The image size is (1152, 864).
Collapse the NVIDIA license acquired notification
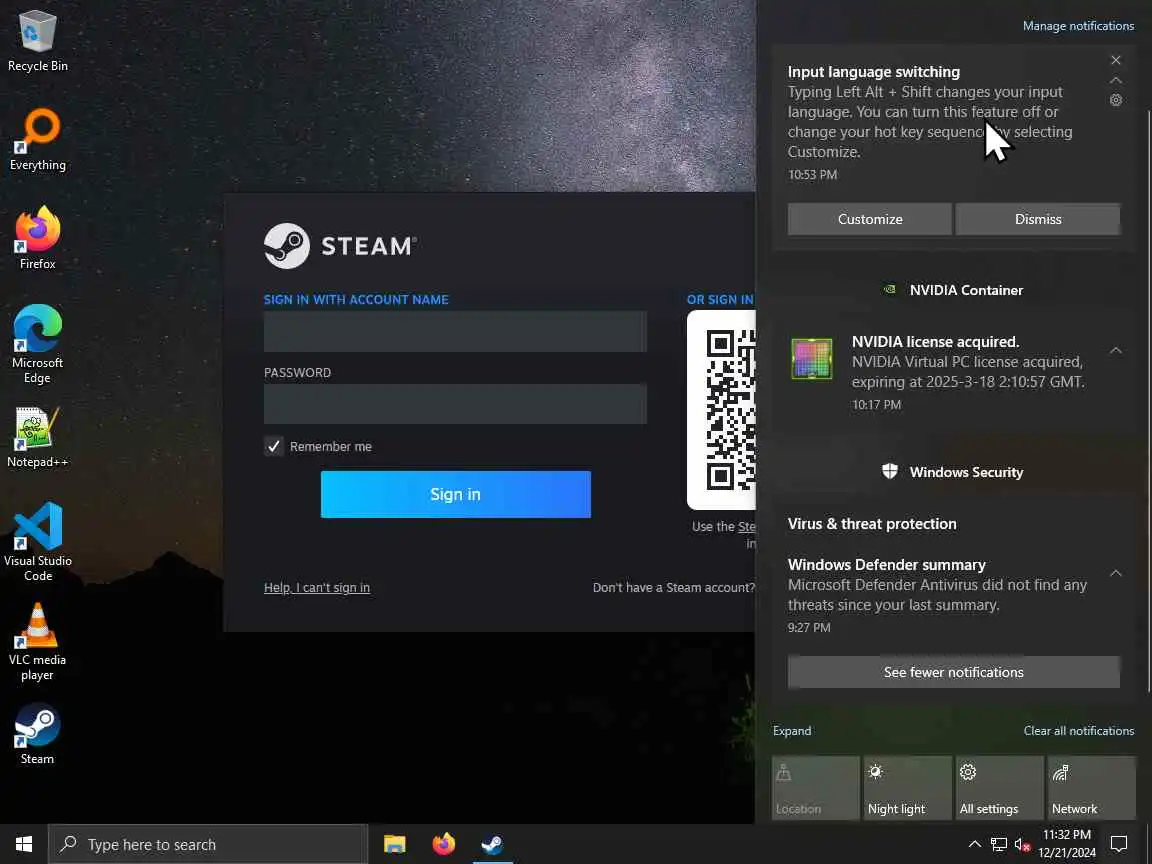coord(1116,350)
